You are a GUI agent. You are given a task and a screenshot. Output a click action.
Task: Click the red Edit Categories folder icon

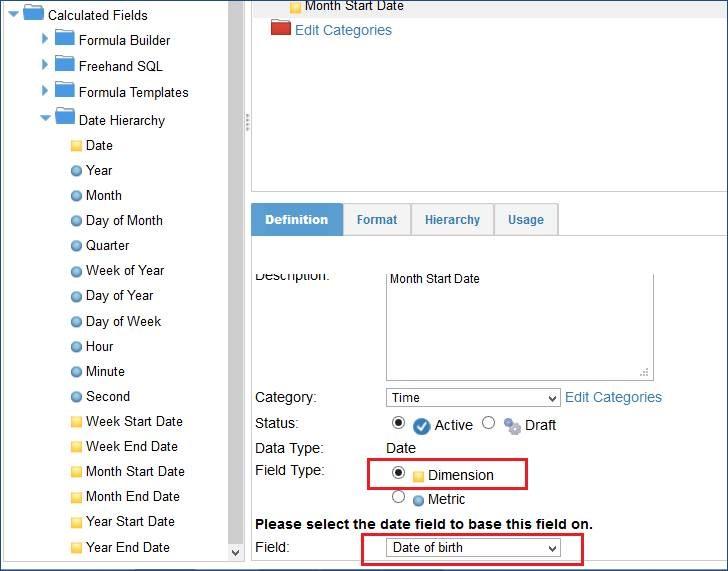point(280,27)
